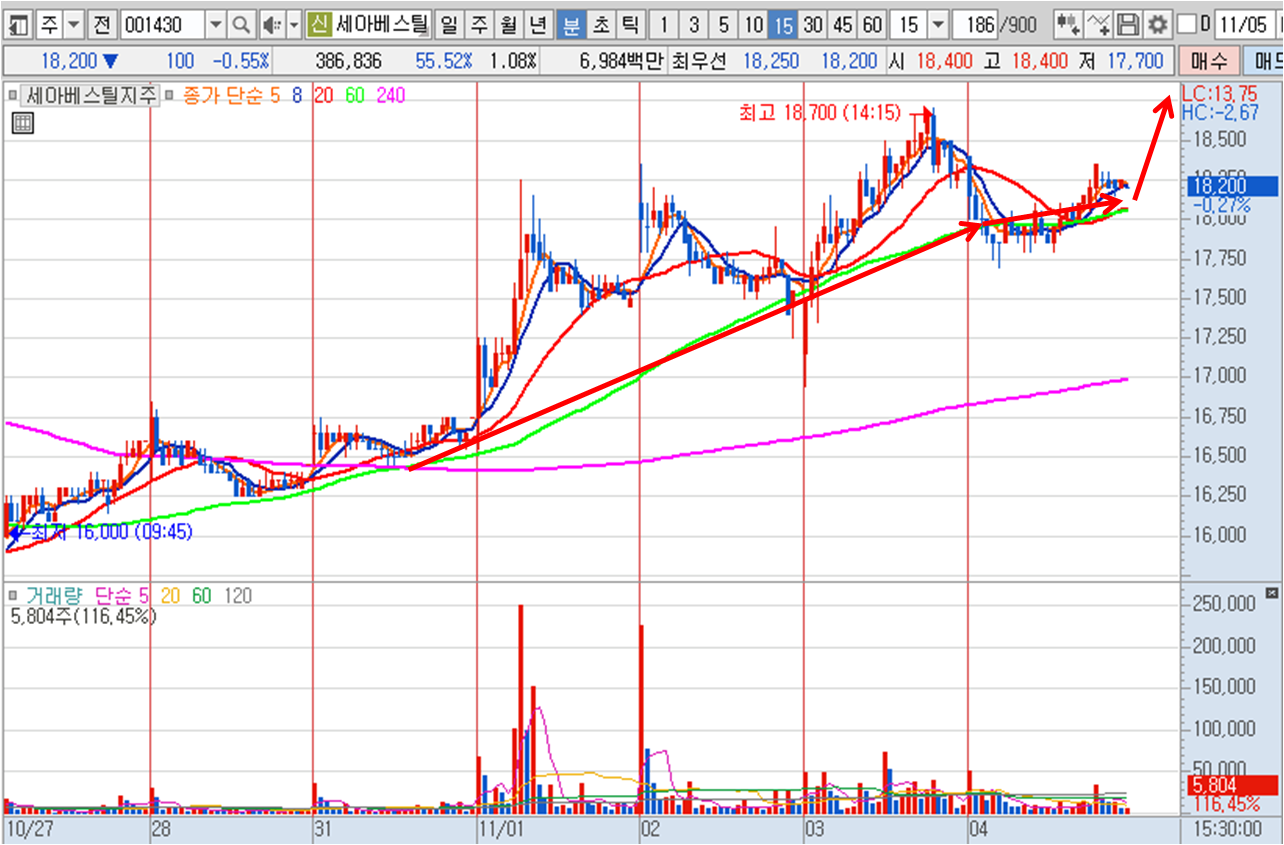Click the magenta 240 moving average label

click(x=391, y=97)
